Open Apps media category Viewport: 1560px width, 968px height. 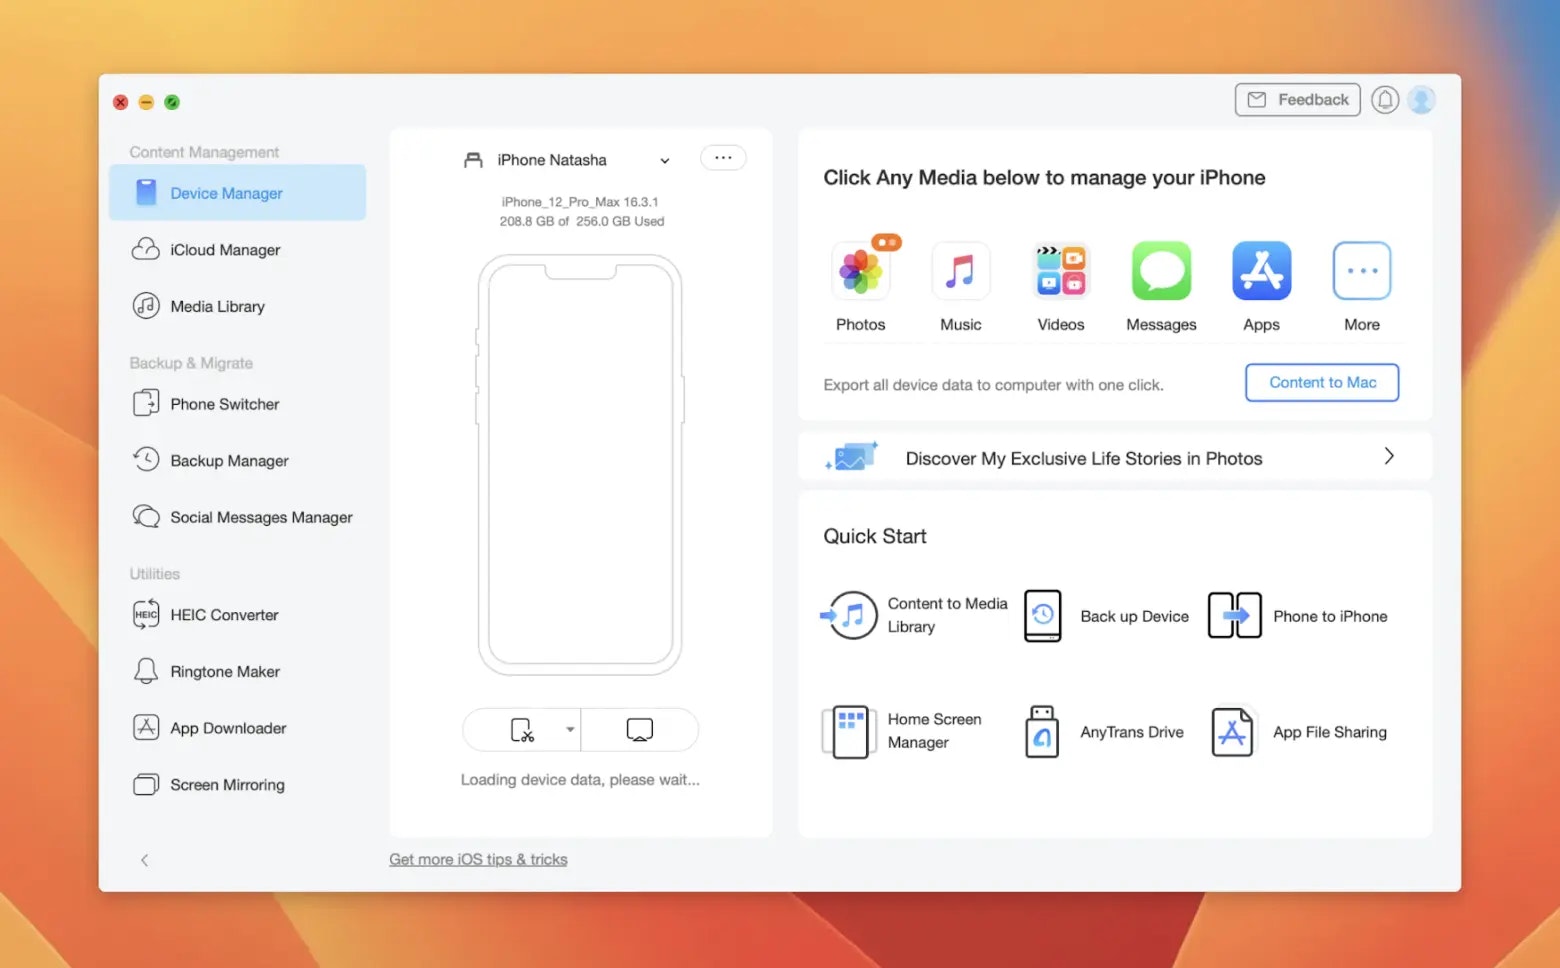pyautogui.click(x=1261, y=272)
